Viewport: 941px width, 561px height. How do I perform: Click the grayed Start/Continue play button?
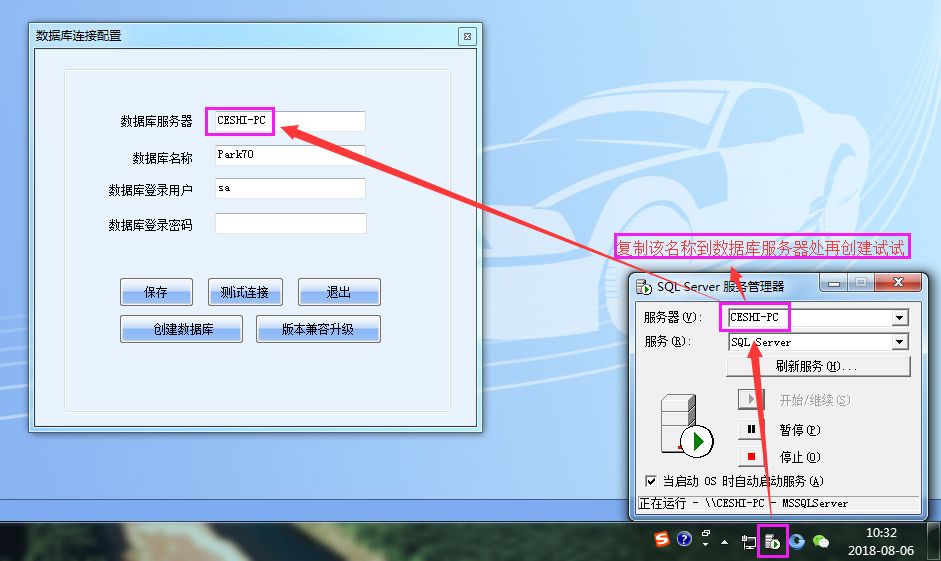coord(751,399)
